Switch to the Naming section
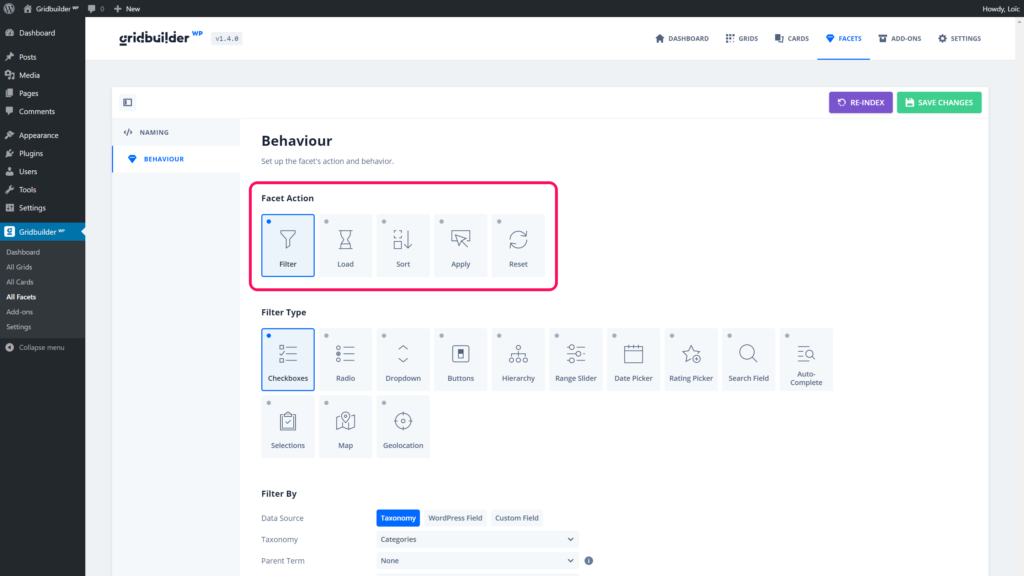The width and height of the screenshot is (1024, 576). click(176, 132)
